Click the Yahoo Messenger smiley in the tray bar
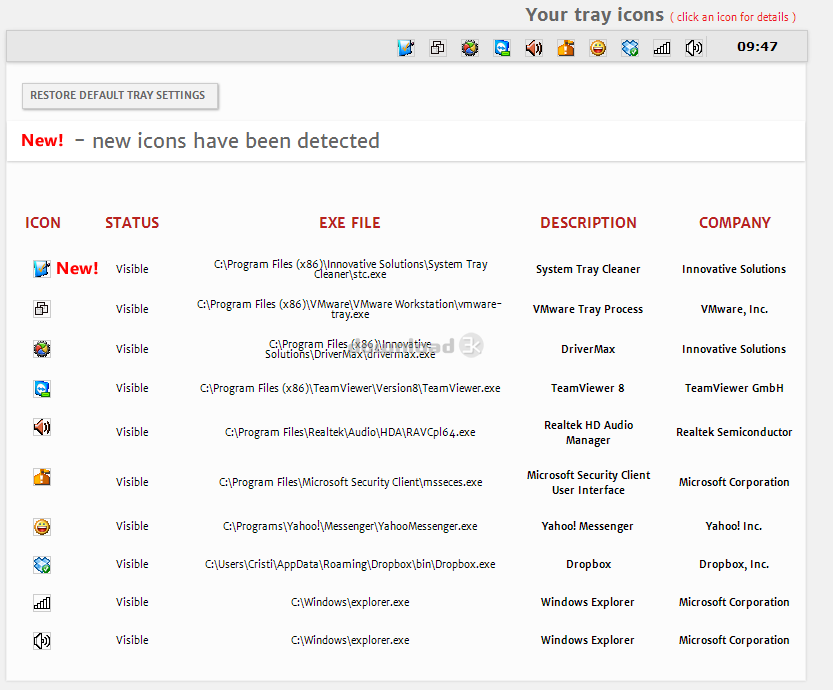Screen dimensions: 833x690 tap(598, 48)
